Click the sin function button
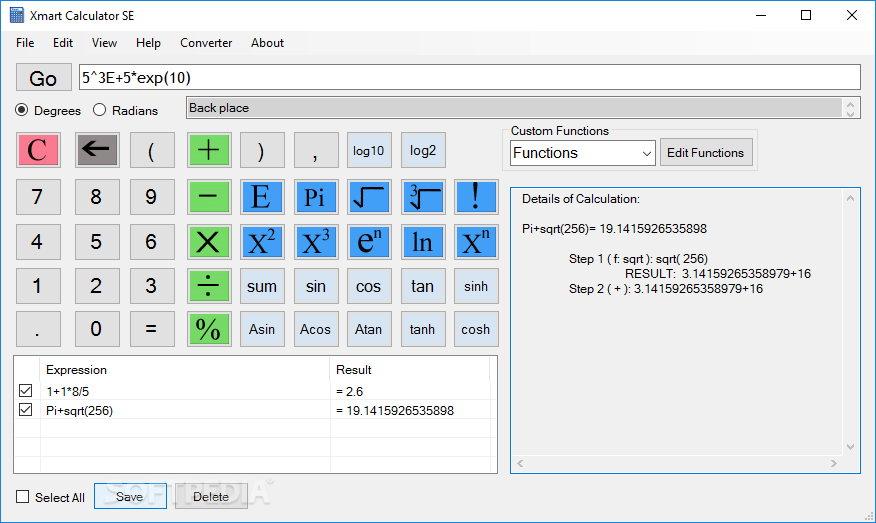The image size is (876, 523). pos(316,286)
